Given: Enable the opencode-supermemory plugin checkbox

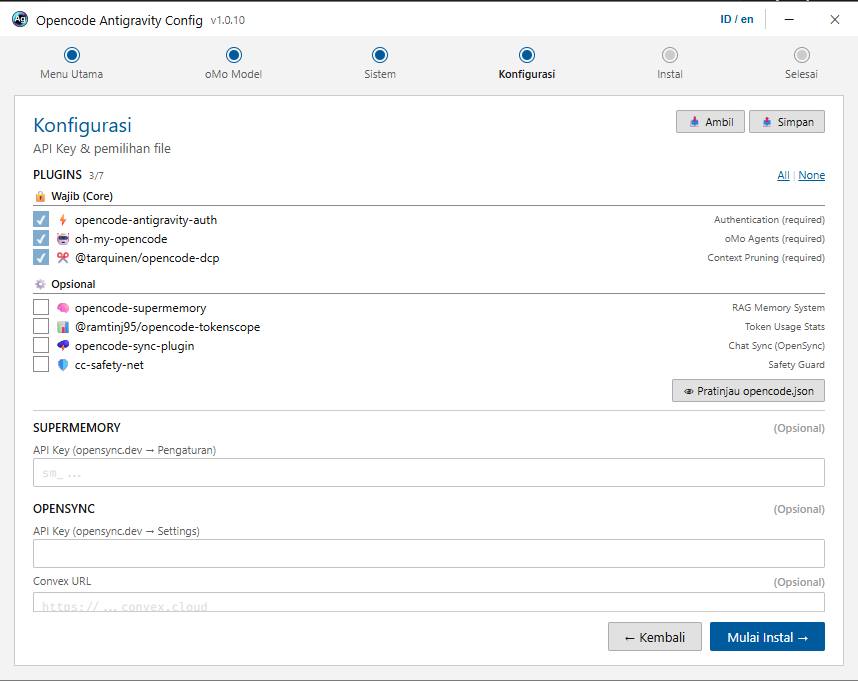Looking at the screenshot, I should pyautogui.click(x=41, y=307).
